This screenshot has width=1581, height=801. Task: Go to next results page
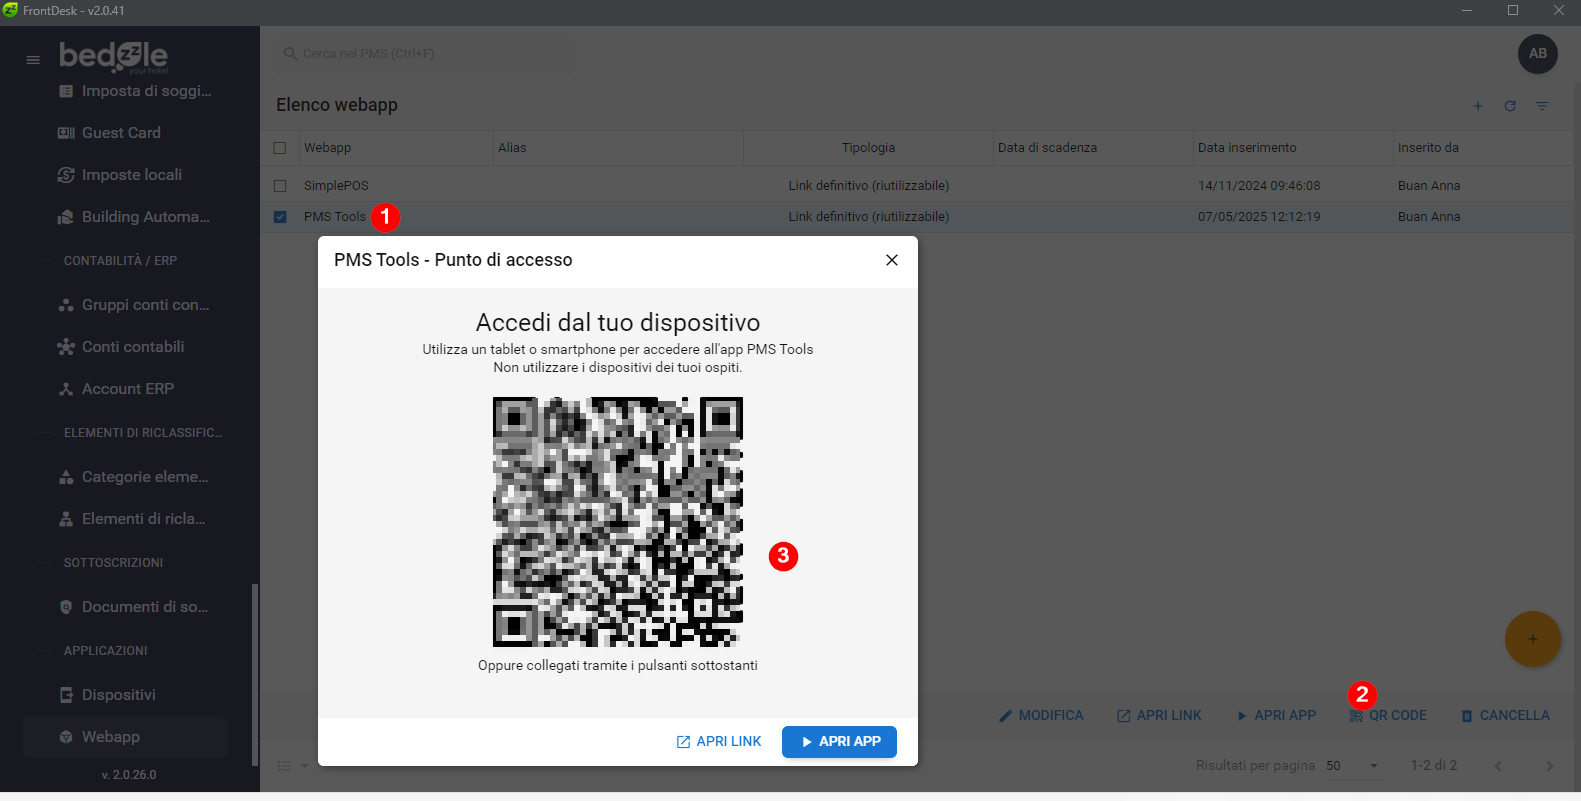tap(1549, 766)
